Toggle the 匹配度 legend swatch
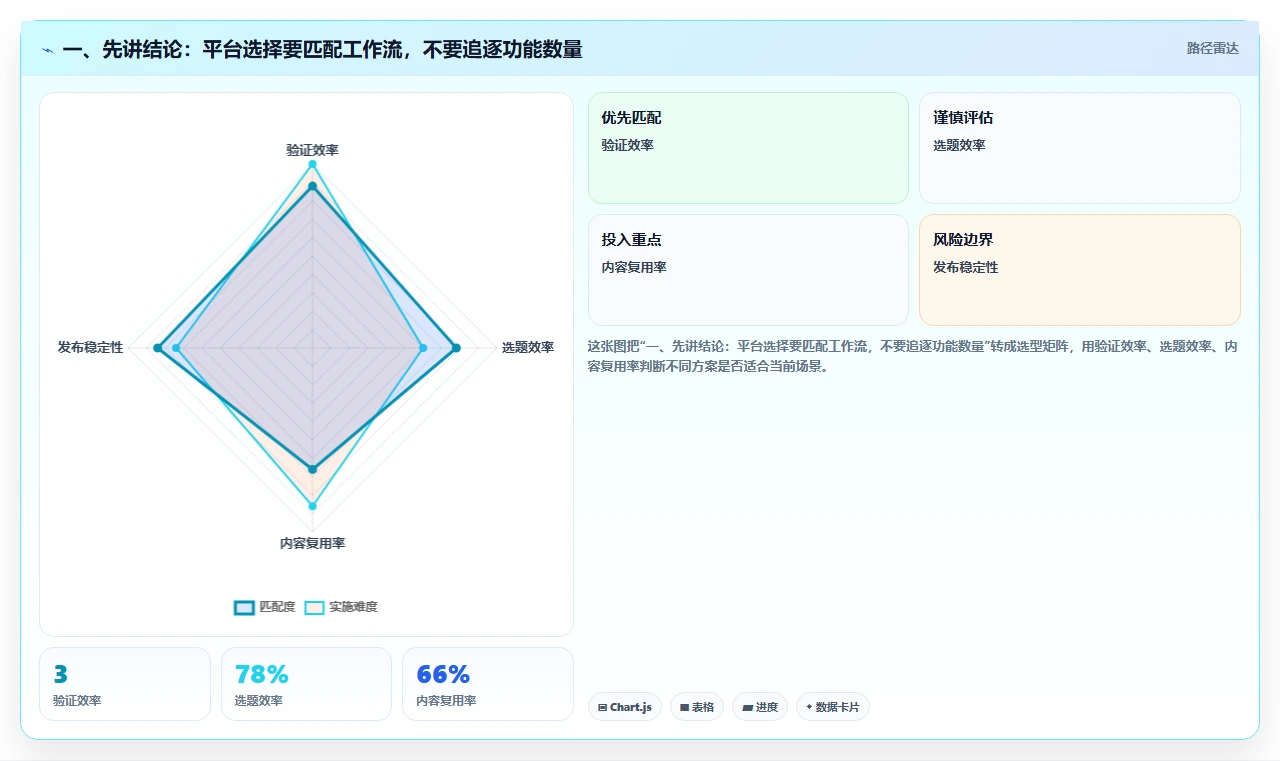Screen dimensions: 1280x761 (244, 607)
